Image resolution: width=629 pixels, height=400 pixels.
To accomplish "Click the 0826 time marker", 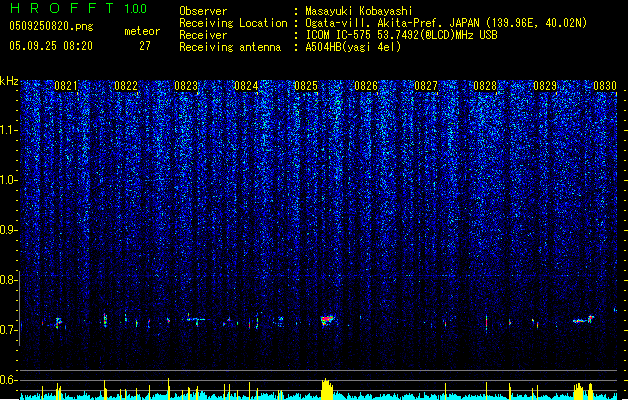I will click(366, 85).
